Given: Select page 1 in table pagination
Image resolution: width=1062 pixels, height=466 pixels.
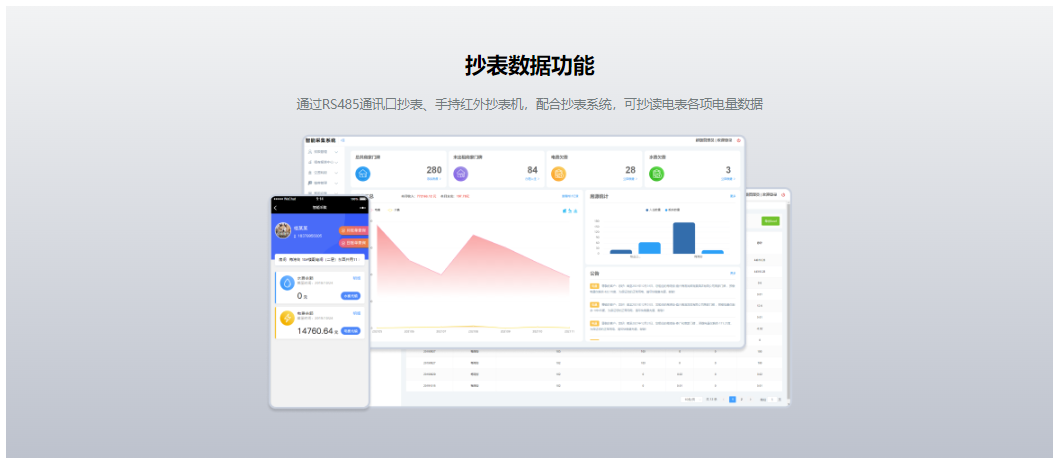Looking at the screenshot, I should [x=732, y=399].
